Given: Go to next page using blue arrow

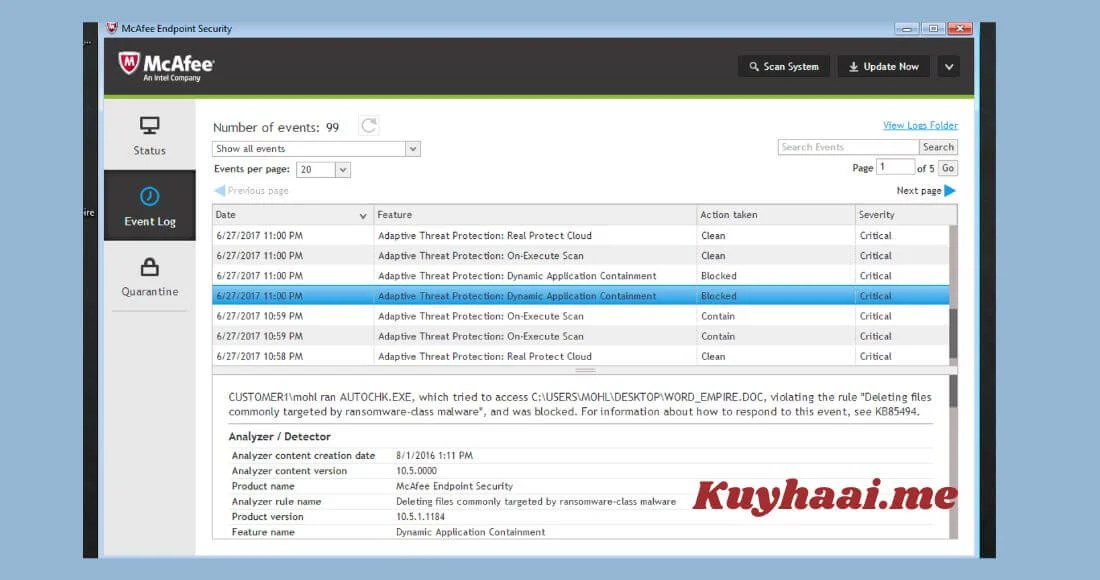Looking at the screenshot, I should click(950, 190).
